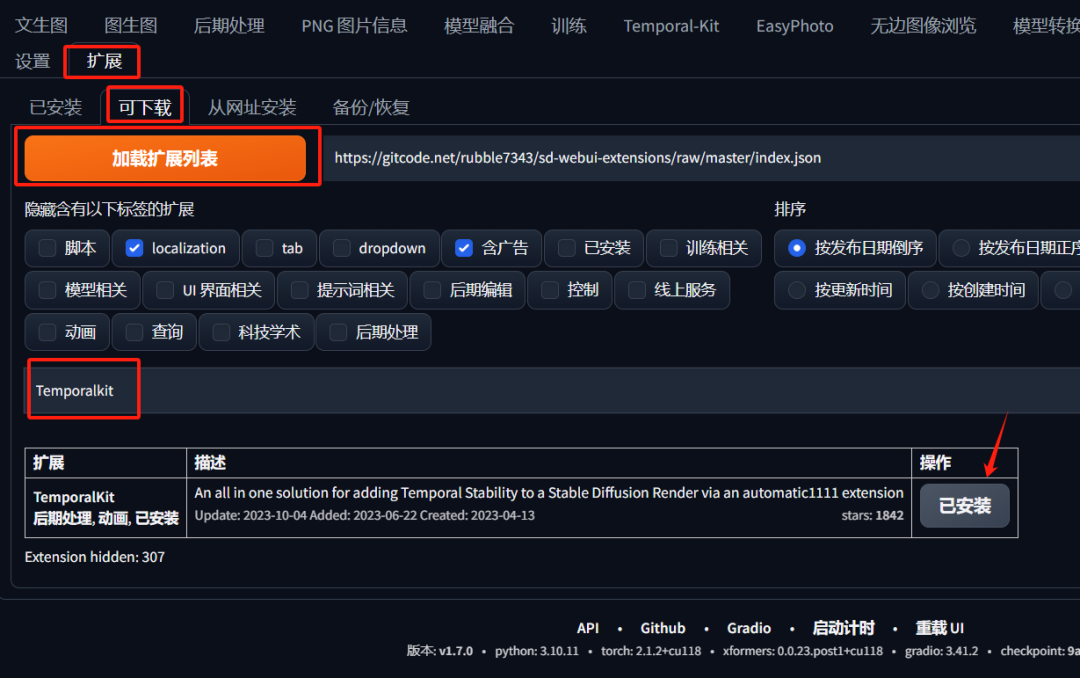The image size is (1080, 678).
Task: Switch to the 后期处理 top tab
Action: [229, 26]
